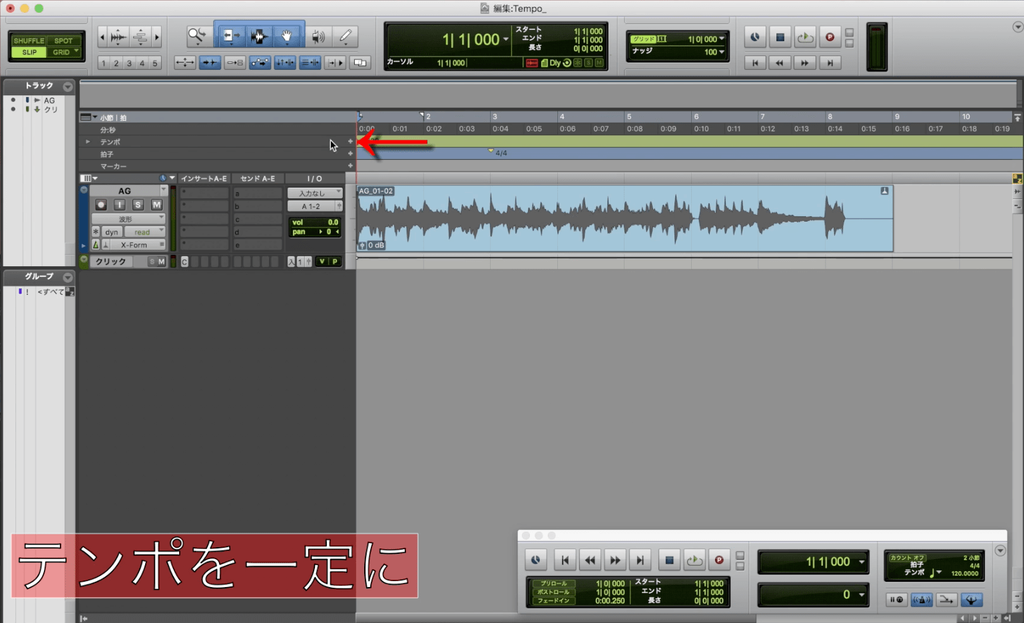Toggle Zoom Toggle button below tools
The width and height of the screenshot is (1024, 623).
pos(185,63)
